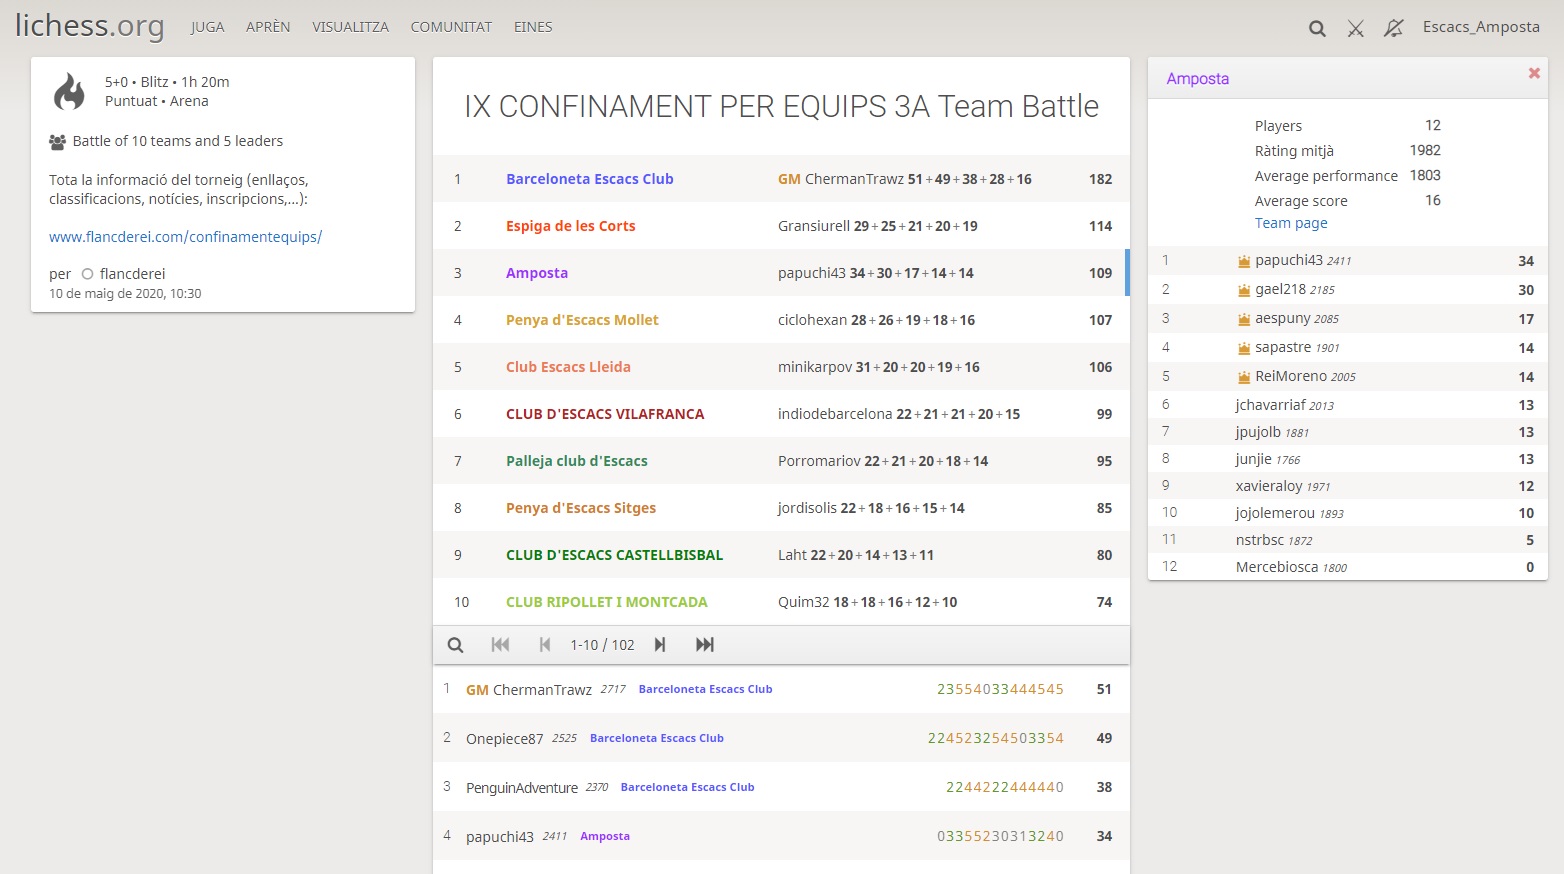Open flancderei creator profile
1564x874 pixels.
click(132, 274)
